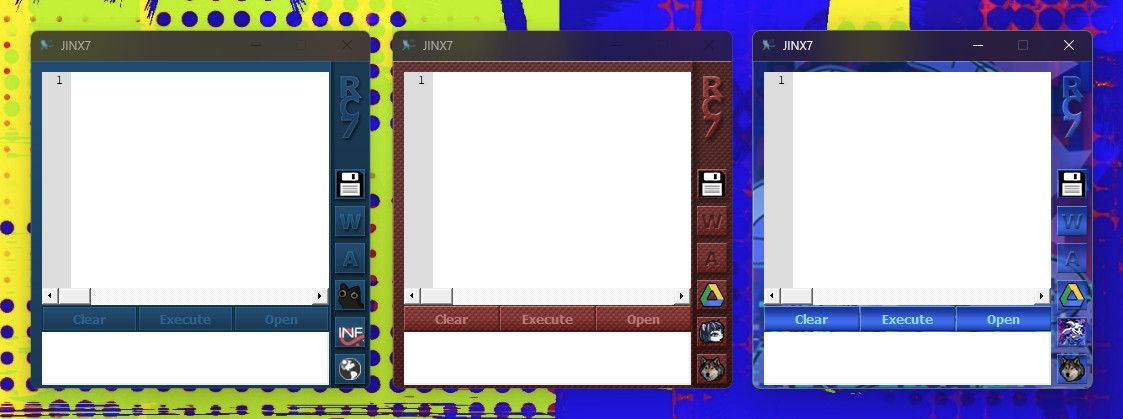1123x419 pixels.
Task: Click Clear in the dark teal window
Action: [90, 319]
